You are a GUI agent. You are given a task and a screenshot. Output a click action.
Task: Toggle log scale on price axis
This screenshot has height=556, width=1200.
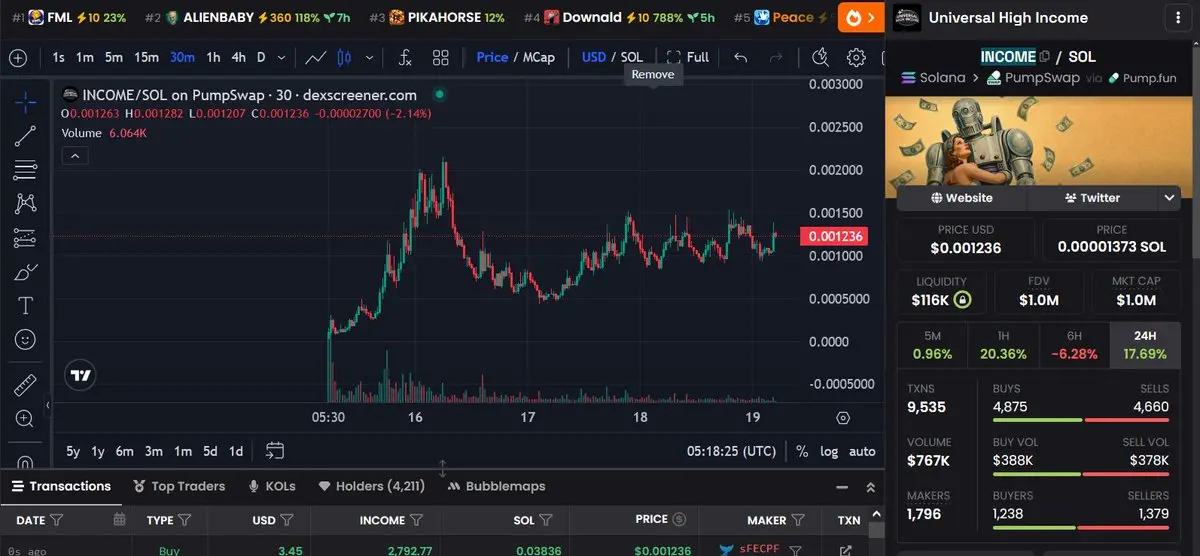pos(829,451)
